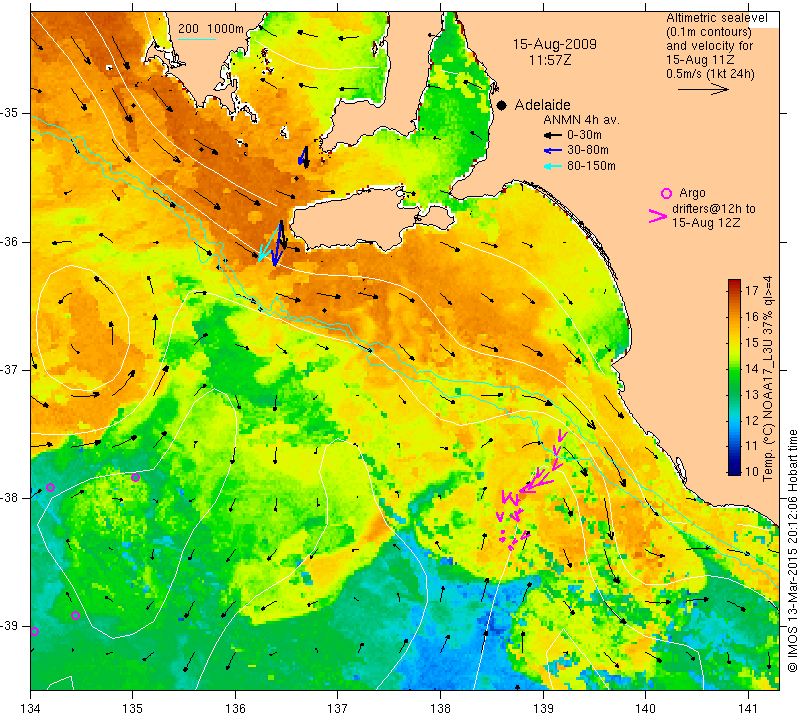Click the IMOS copyright timestamp text
800x720 pixels.
[x=792, y=551]
